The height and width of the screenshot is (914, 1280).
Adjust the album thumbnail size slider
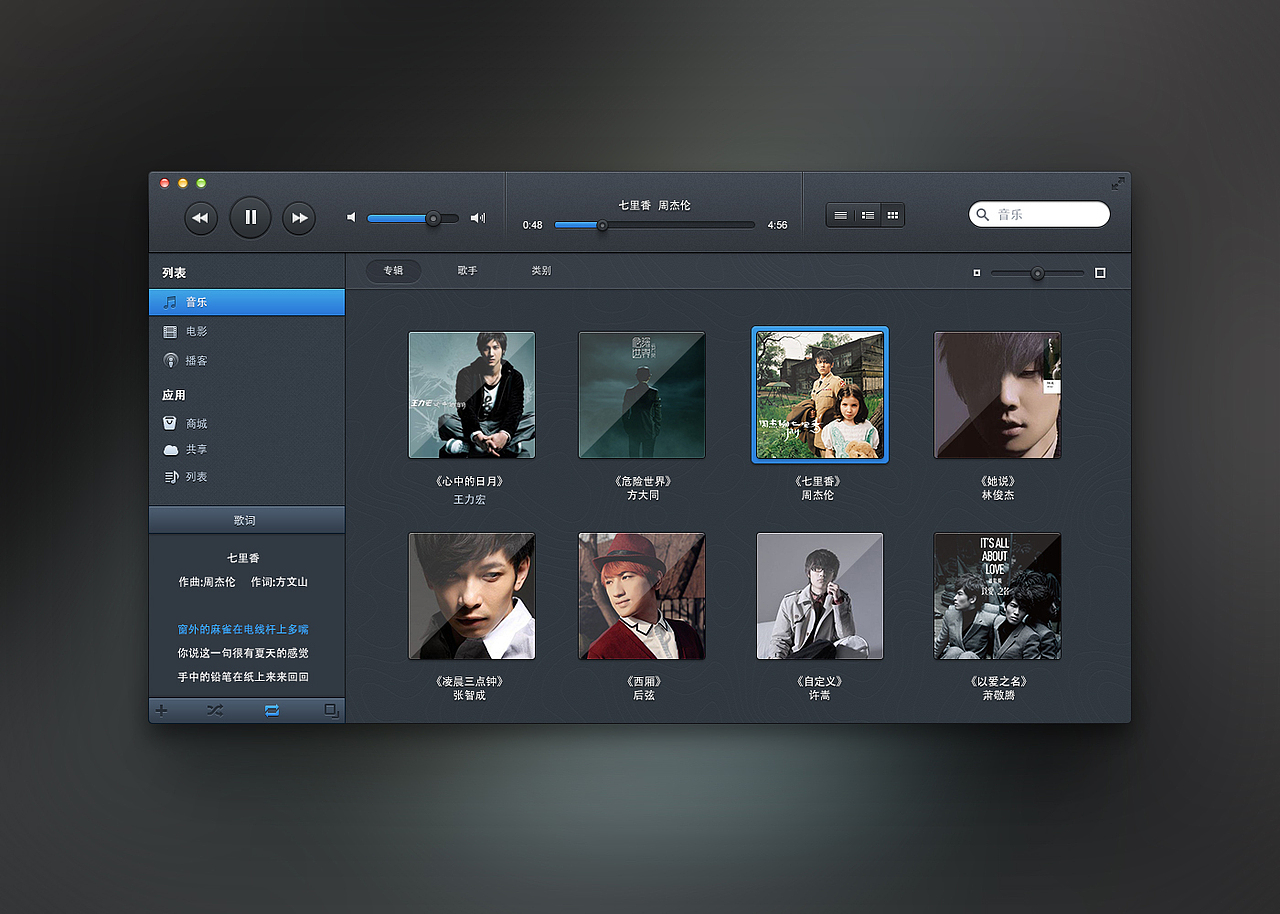pos(1037,273)
